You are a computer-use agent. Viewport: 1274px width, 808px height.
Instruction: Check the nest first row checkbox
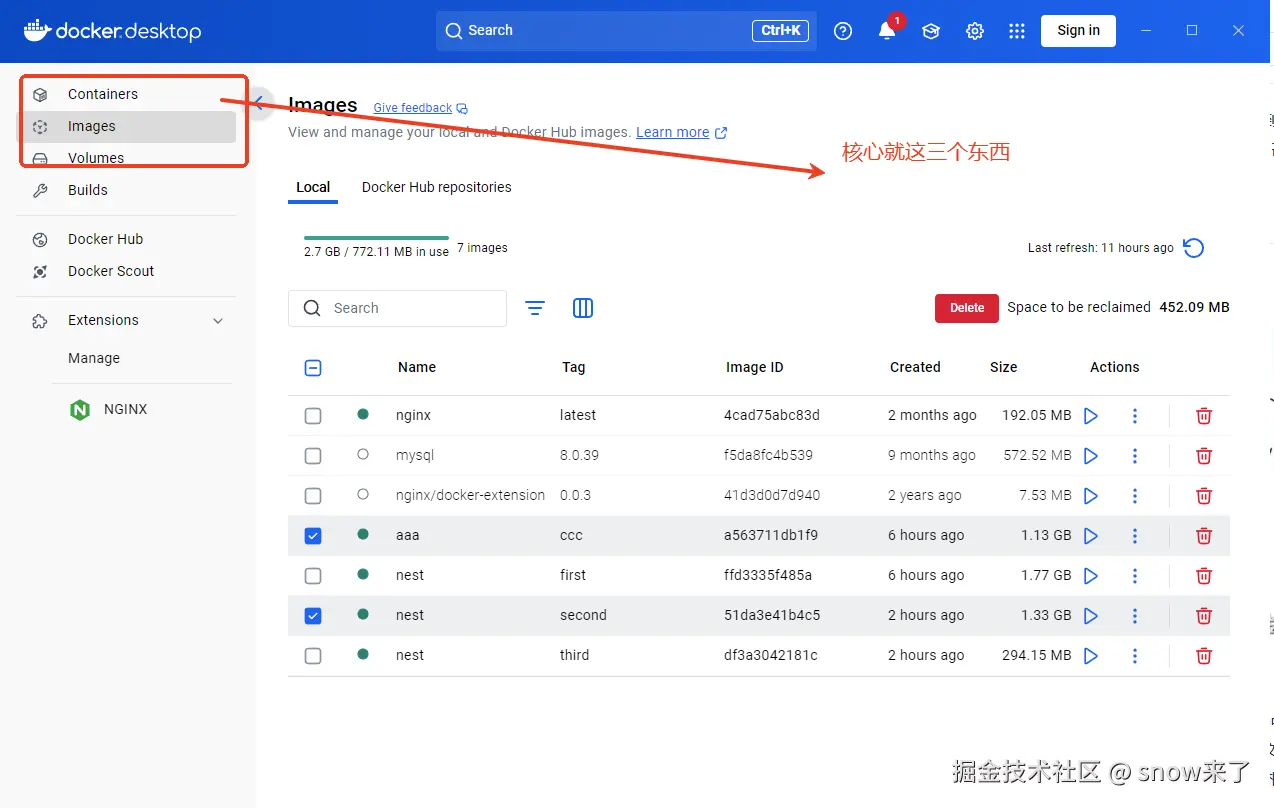pyautogui.click(x=313, y=575)
